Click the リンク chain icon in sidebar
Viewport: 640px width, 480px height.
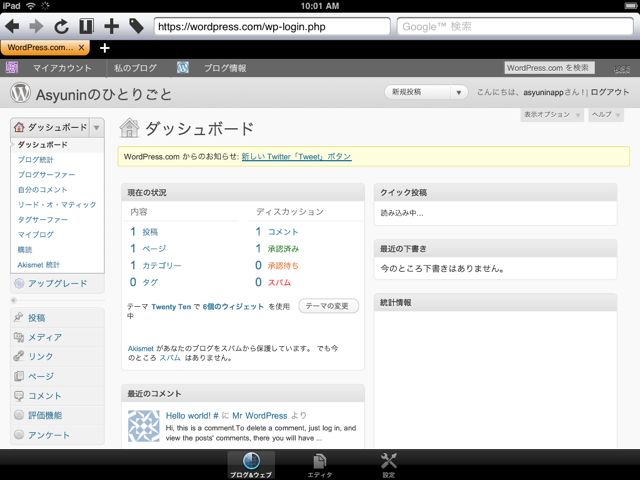point(18,356)
